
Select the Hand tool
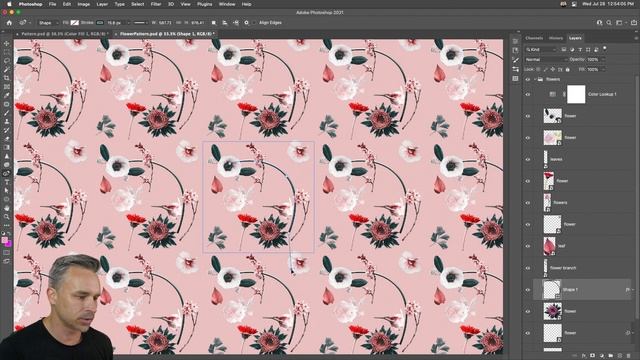point(7,208)
